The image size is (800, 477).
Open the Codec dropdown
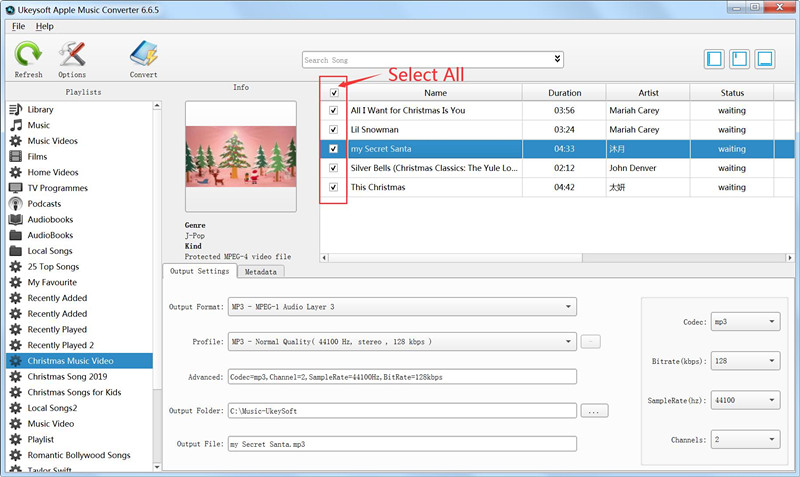coord(745,322)
